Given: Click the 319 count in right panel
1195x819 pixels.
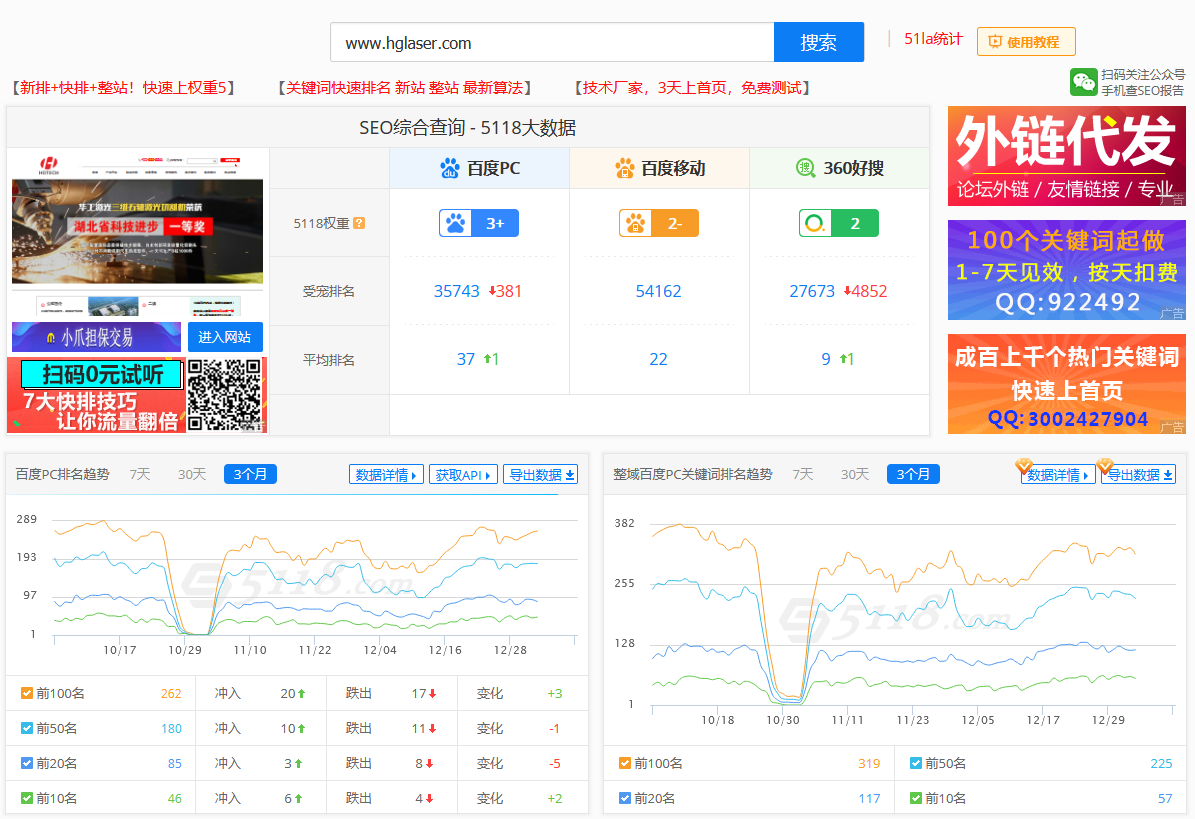Looking at the screenshot, I should (869, 763).
